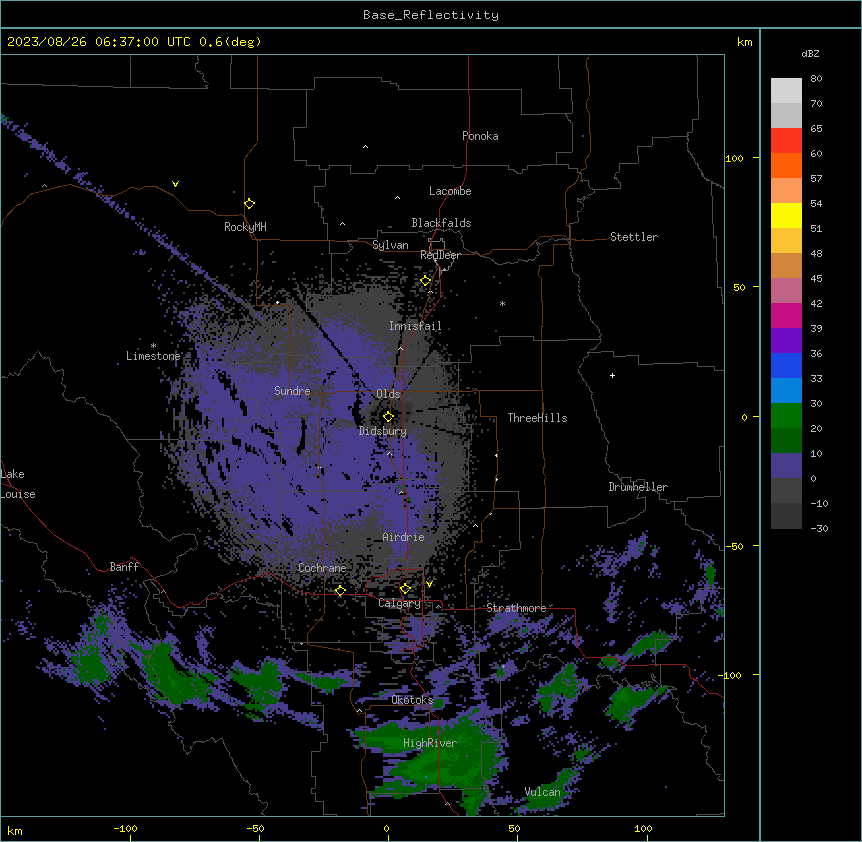Click the Drumheller label
Screen dimensions: 862x842
click(638, 487)
